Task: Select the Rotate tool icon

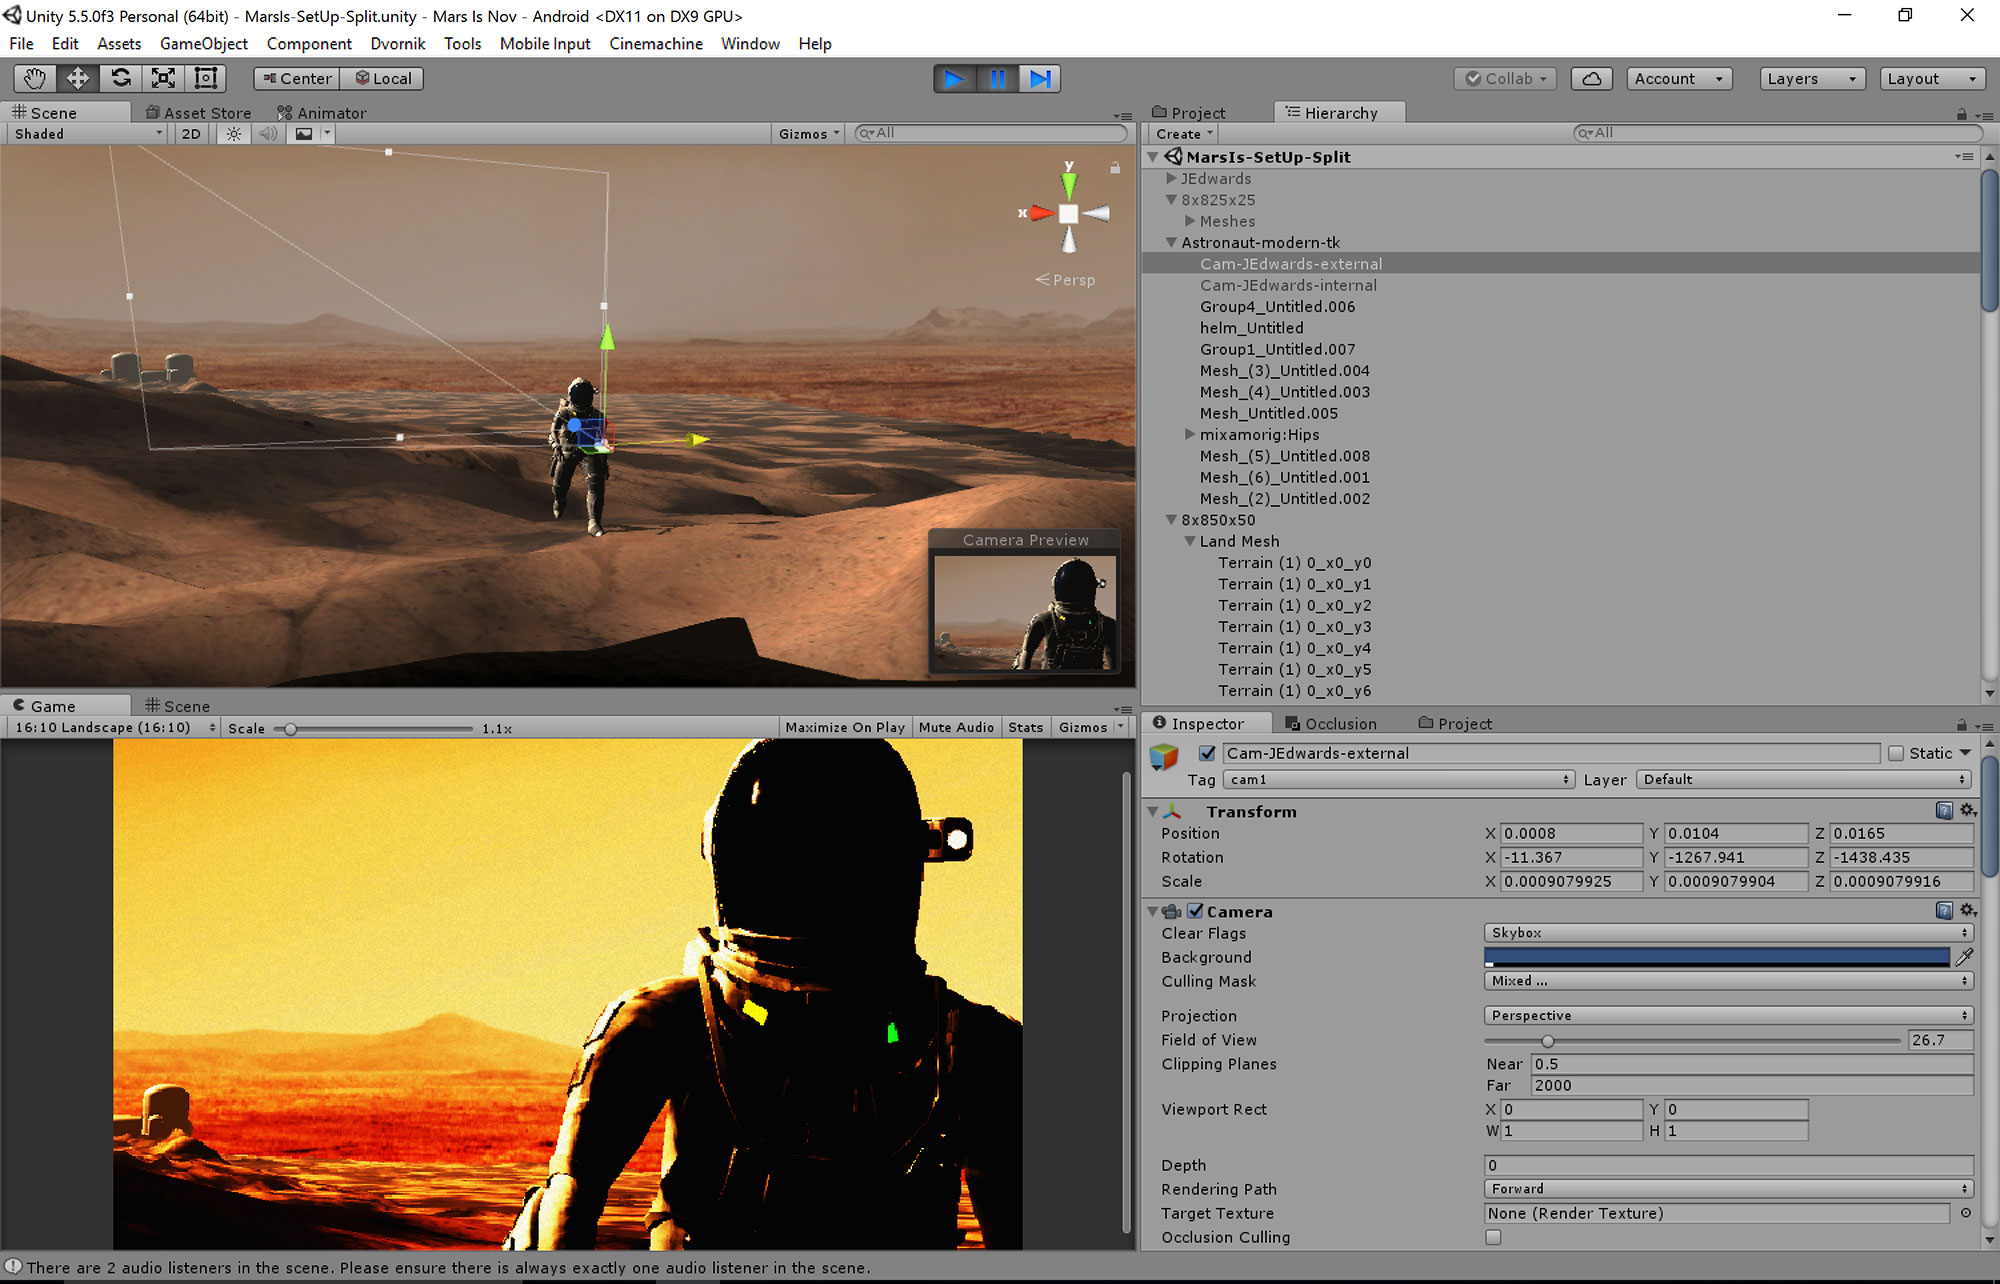Action: click(x=121, y=78)
